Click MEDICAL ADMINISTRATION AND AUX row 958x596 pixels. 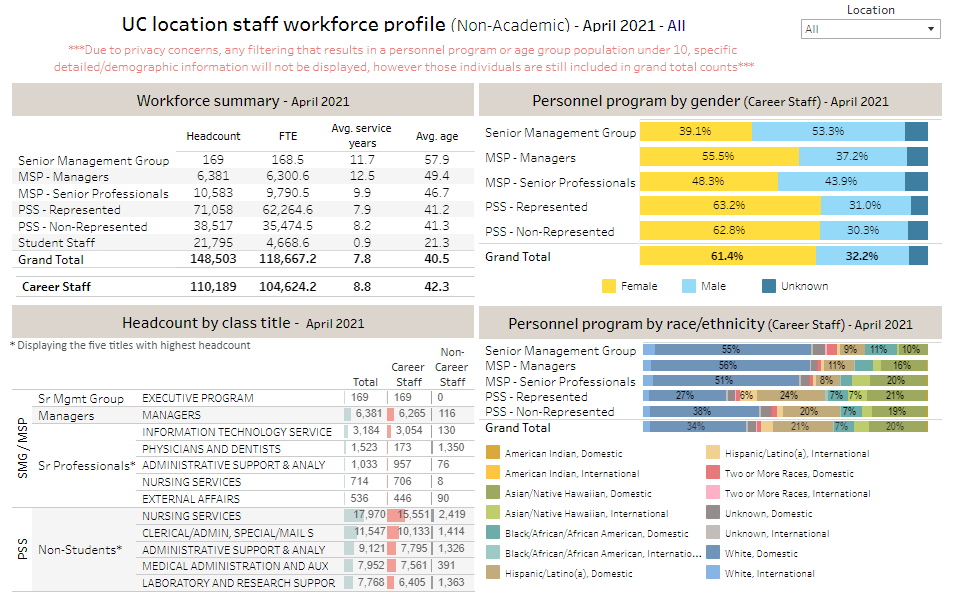tap(235, 566)
